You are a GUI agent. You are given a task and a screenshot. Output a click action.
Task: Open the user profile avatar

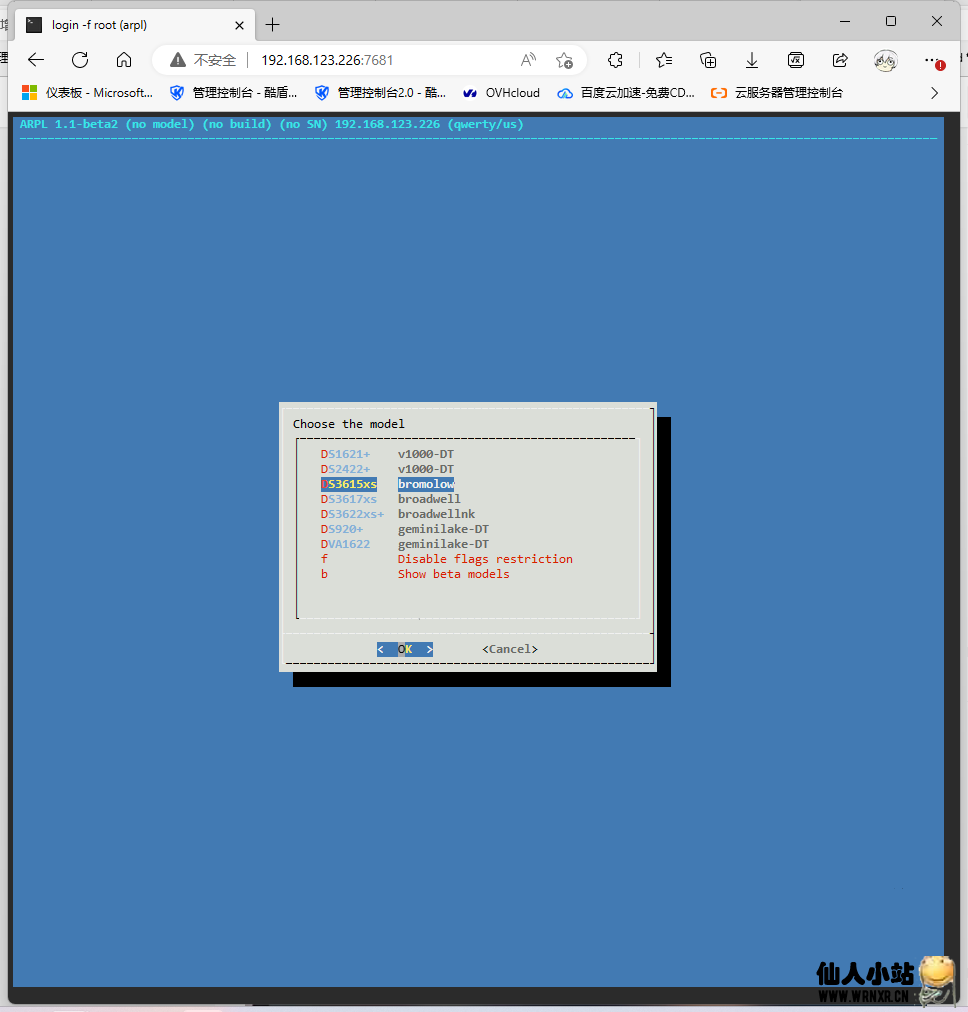point(885,60)
